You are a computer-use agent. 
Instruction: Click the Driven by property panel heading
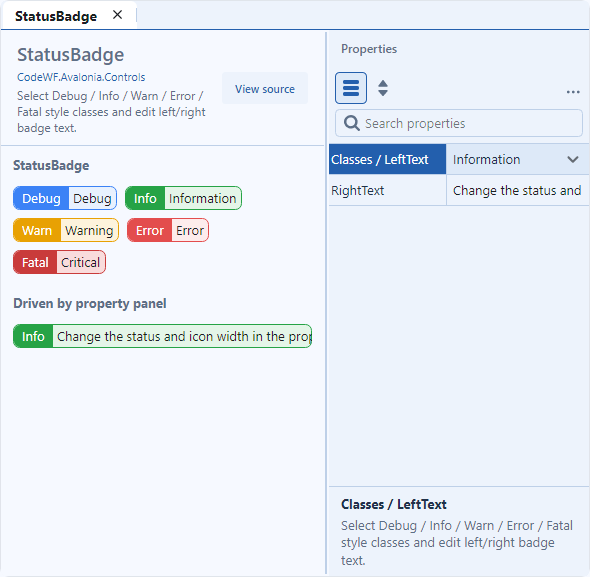(90, 303)
